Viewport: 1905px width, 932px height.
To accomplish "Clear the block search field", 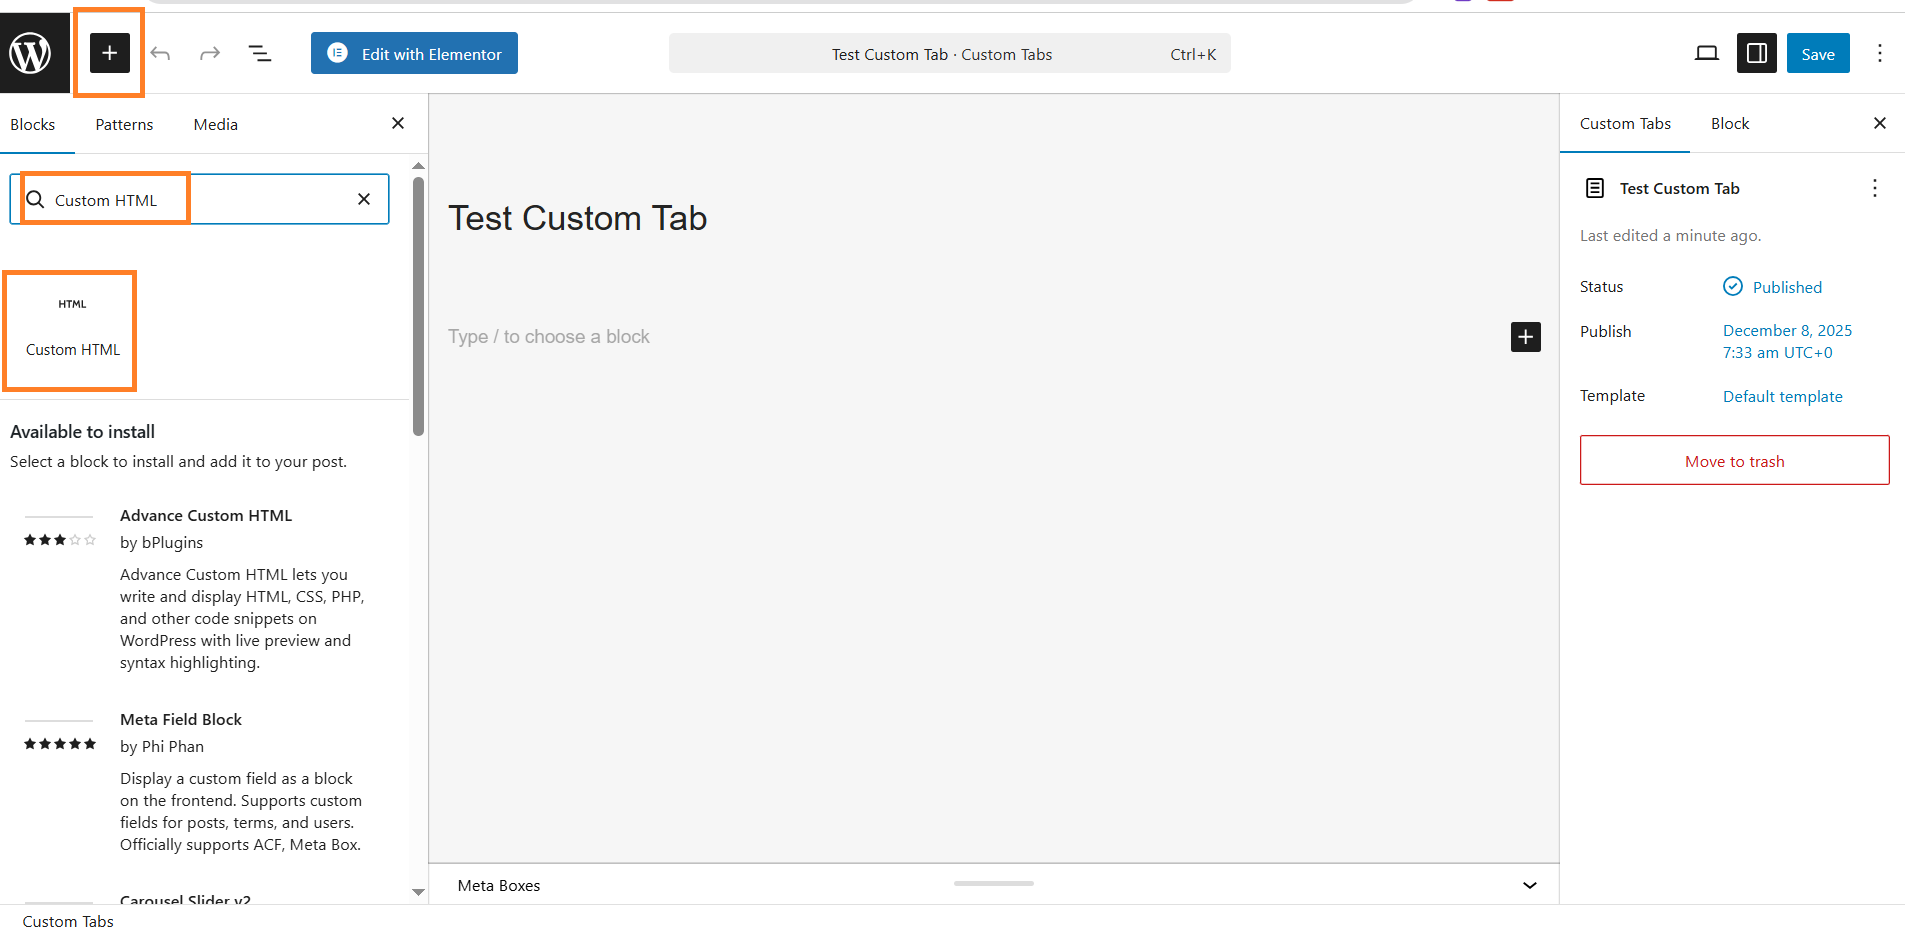I will (x=364, y=199).
